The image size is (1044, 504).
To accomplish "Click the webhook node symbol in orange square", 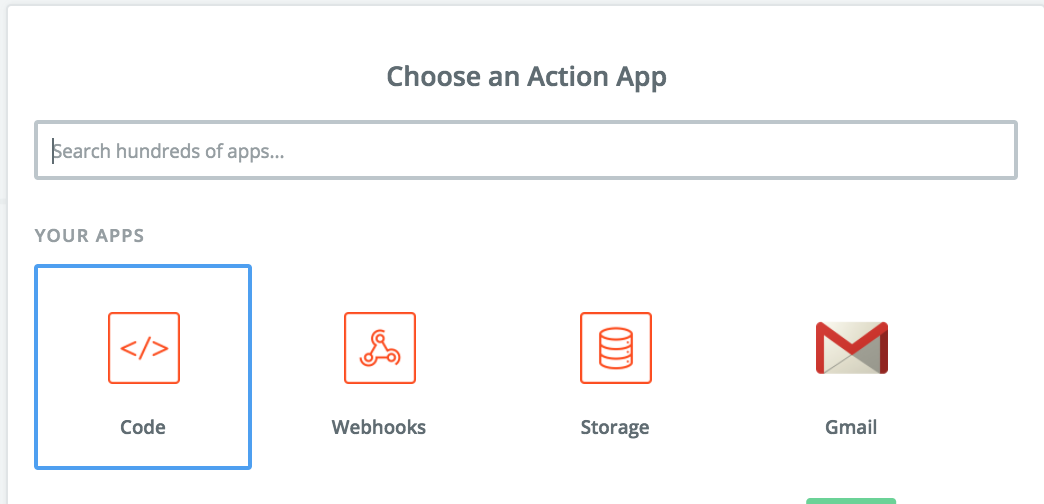I will 380,348.
